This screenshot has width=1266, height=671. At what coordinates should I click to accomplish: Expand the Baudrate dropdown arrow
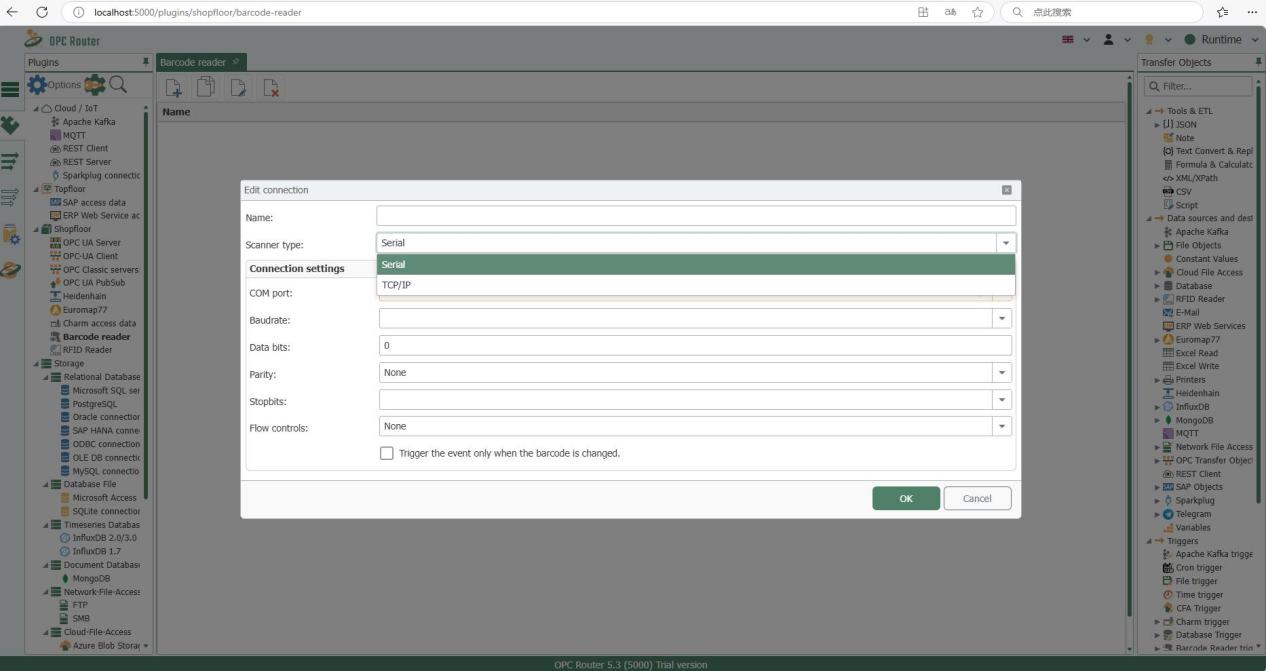pyautogui.click(x=1001, y=319)
